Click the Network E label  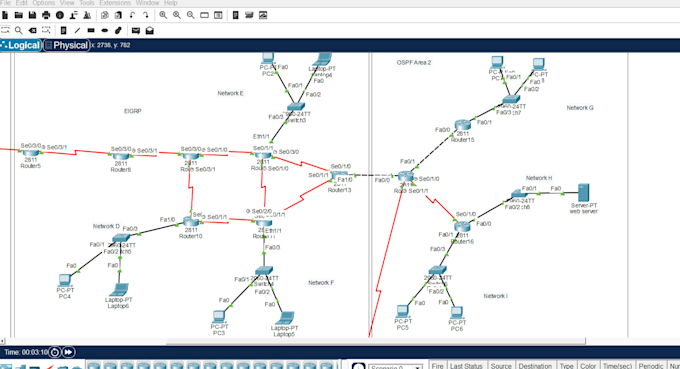point(230,93)
